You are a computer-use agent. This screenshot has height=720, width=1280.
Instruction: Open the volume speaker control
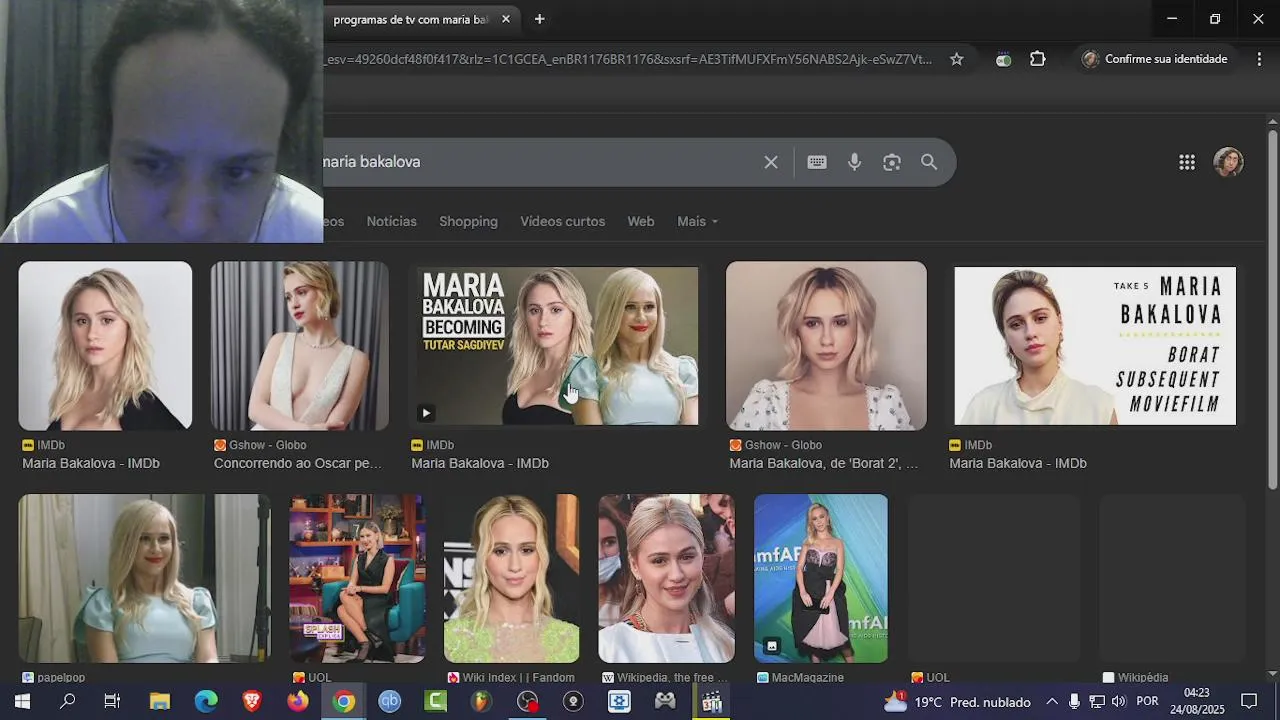click(1118, 702)
